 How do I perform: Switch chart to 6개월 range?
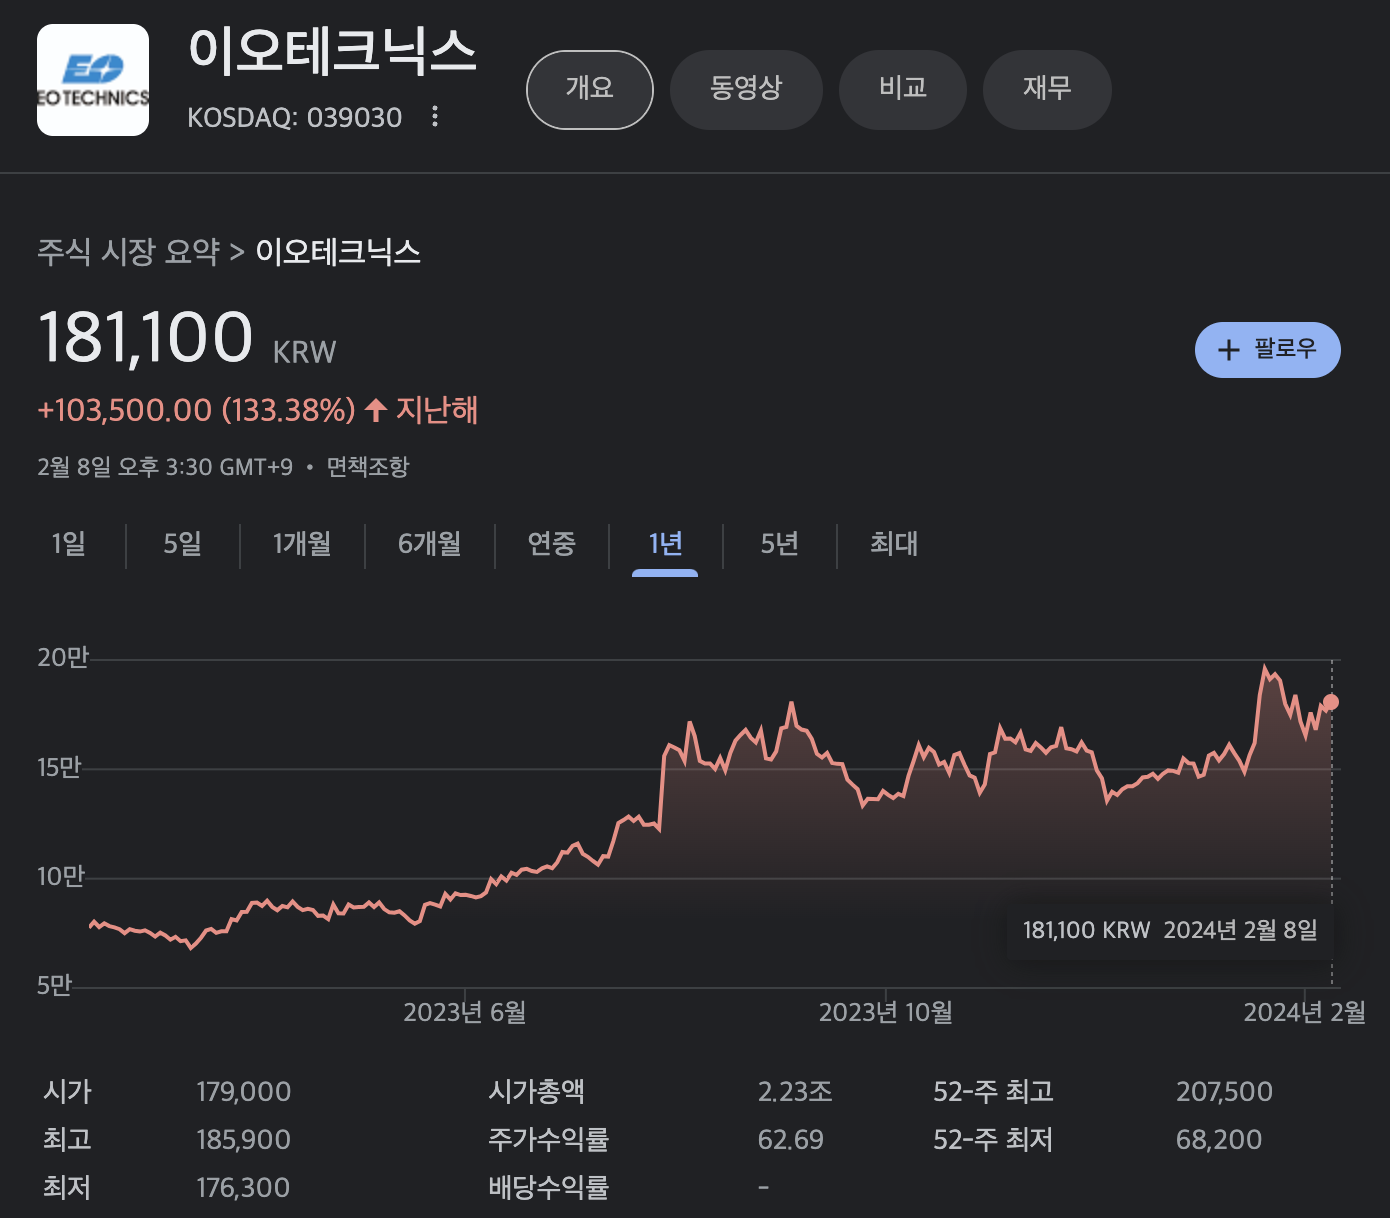[430, 544]
